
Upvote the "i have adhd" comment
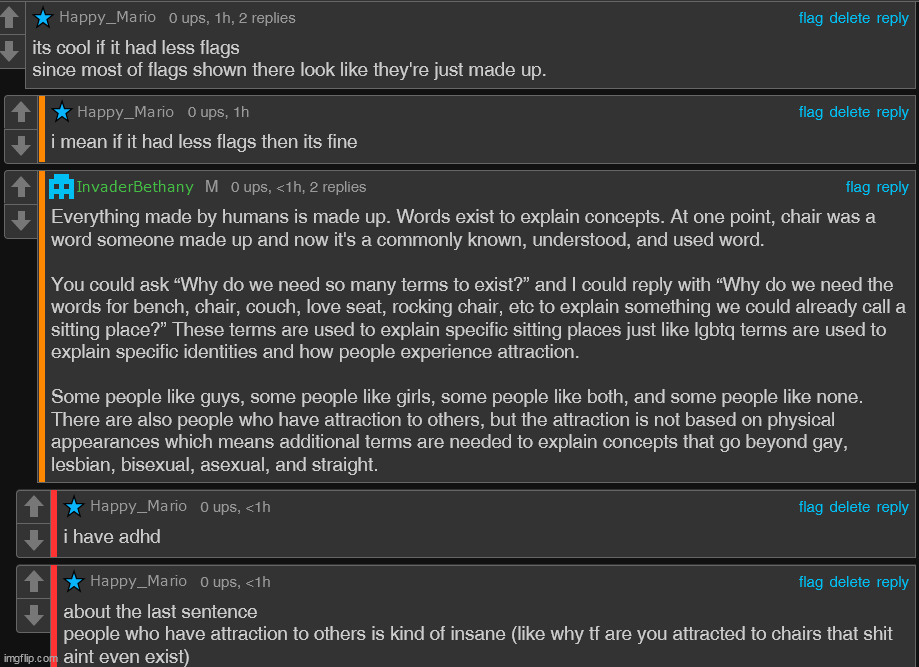(x=33, y=508)
